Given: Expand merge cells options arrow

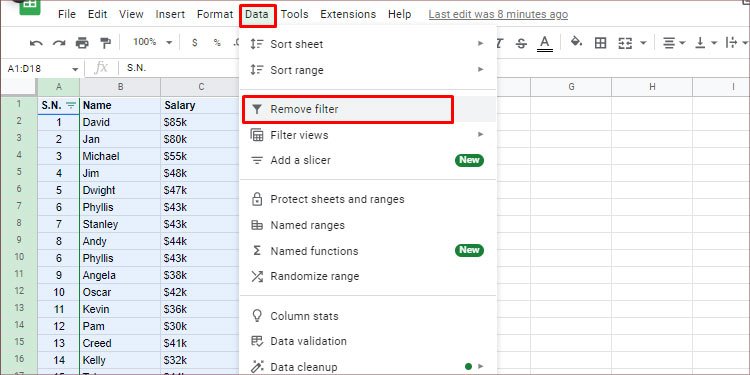Looking at the screenshot, I should (643, 43).
